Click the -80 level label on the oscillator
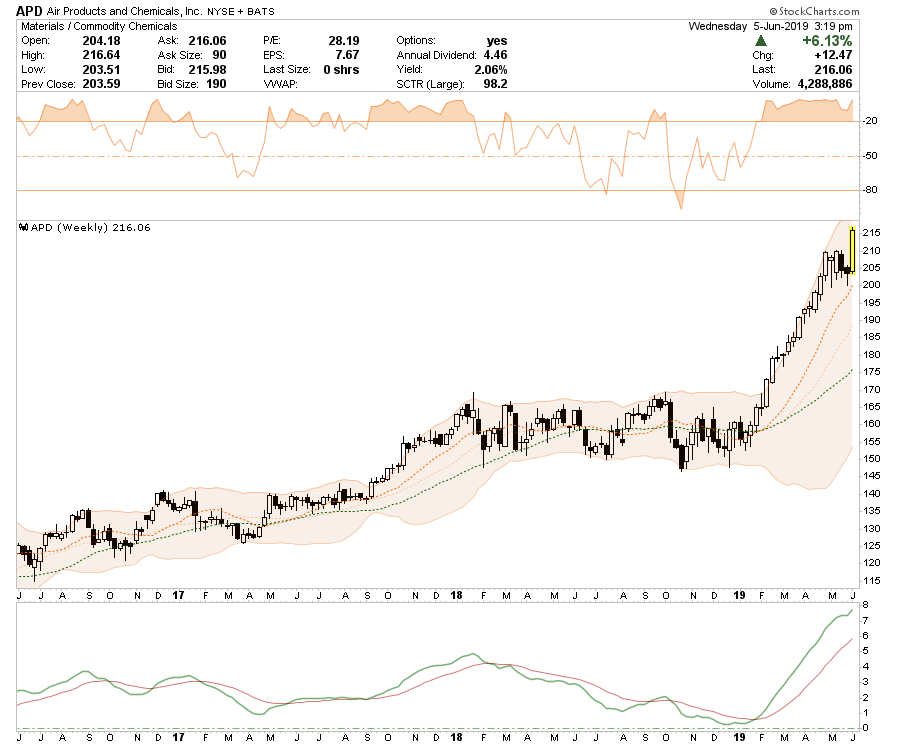 coord(871,190)
